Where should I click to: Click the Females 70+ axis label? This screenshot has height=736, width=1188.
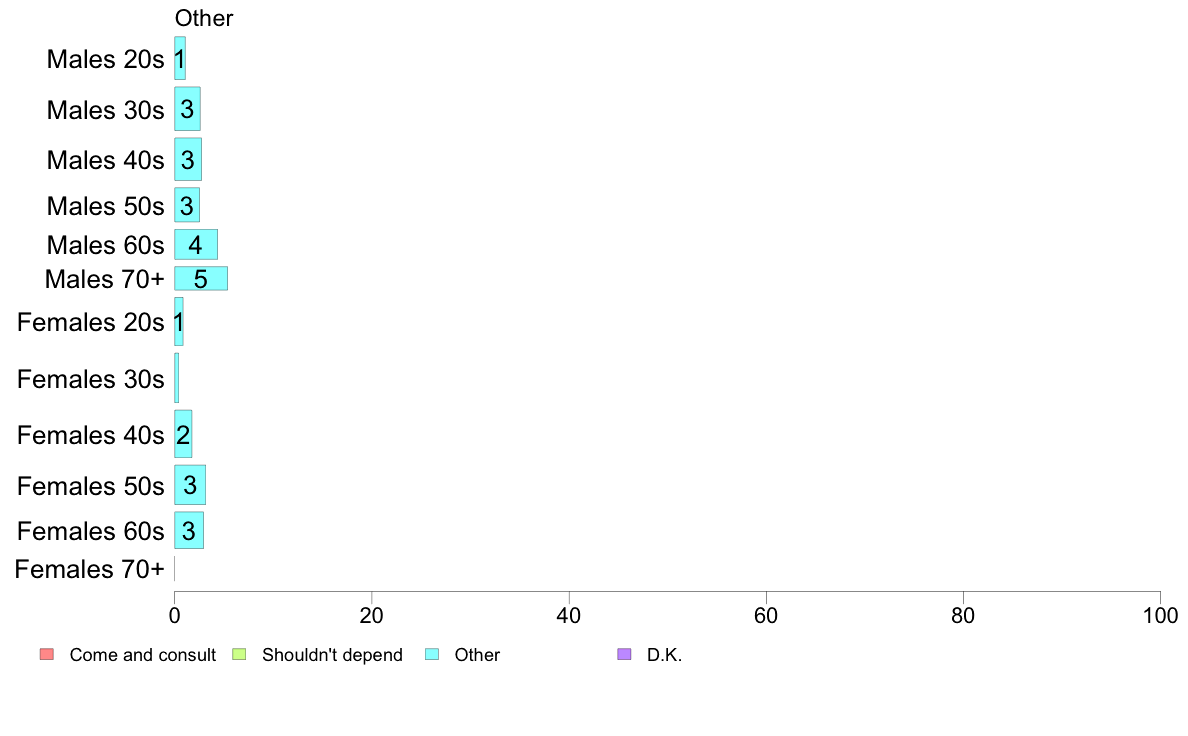89,568
